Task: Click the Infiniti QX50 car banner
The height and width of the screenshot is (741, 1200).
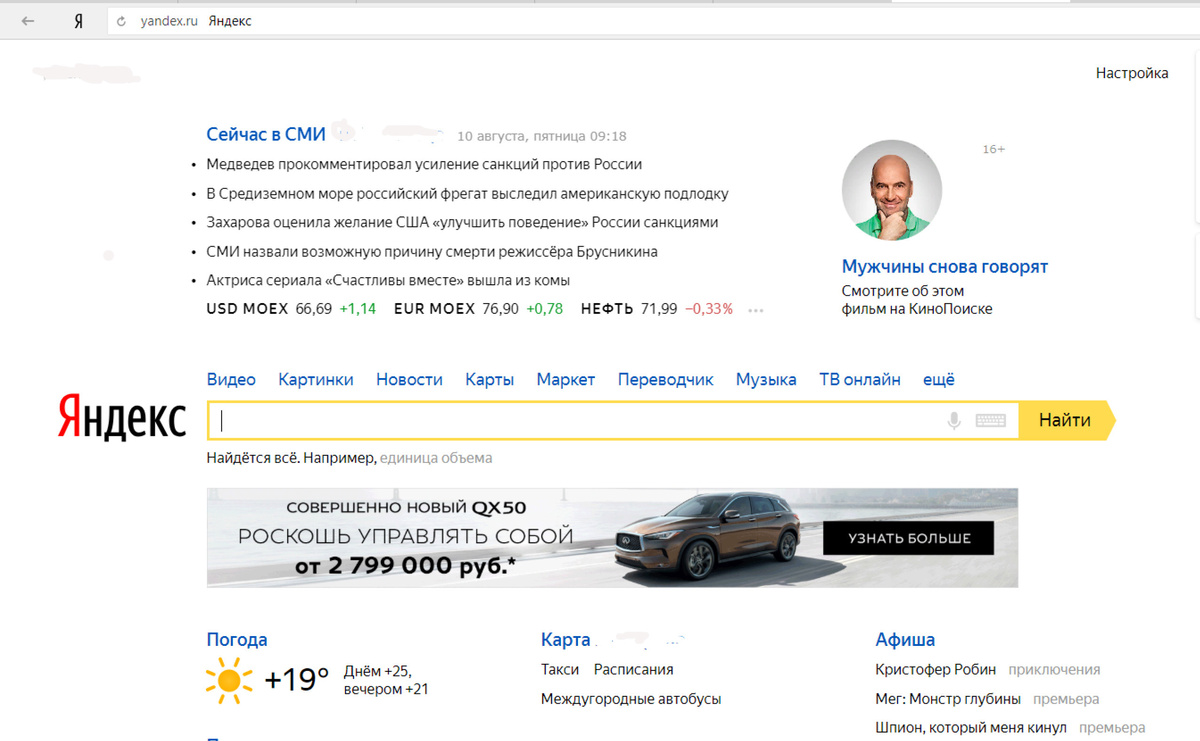Action: click(612, 538)
